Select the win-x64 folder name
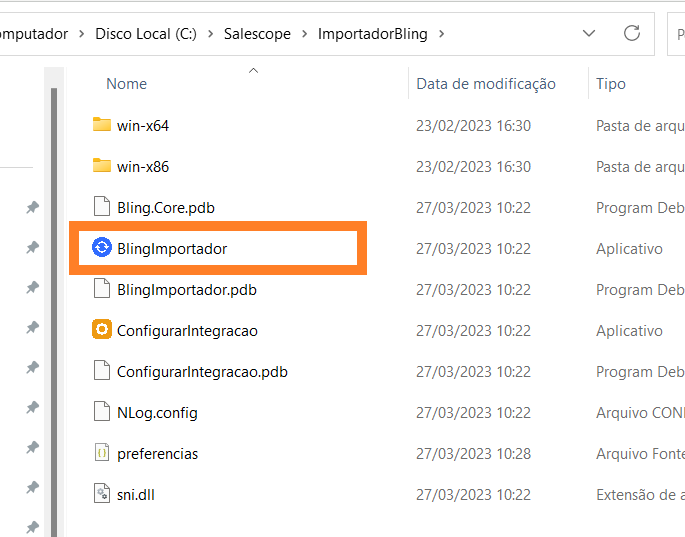Viewport: 685px width, 537px height. coord(143,126)
